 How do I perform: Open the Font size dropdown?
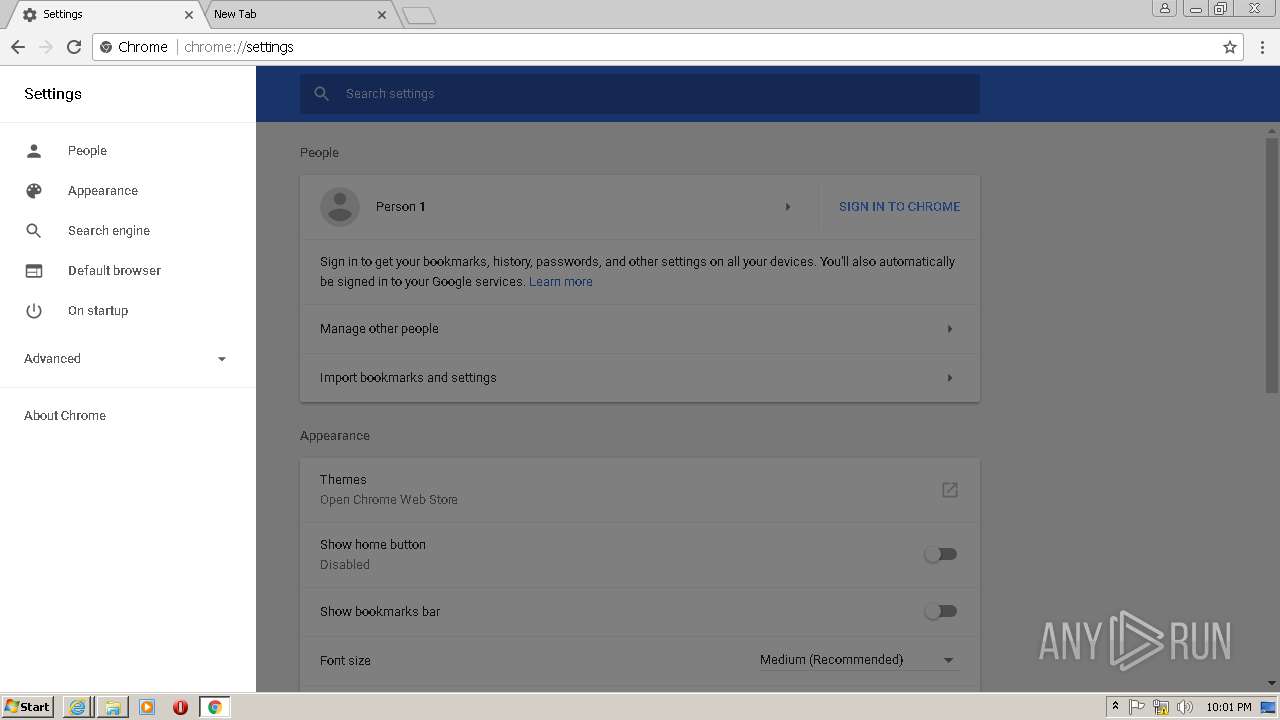[858, 660]
